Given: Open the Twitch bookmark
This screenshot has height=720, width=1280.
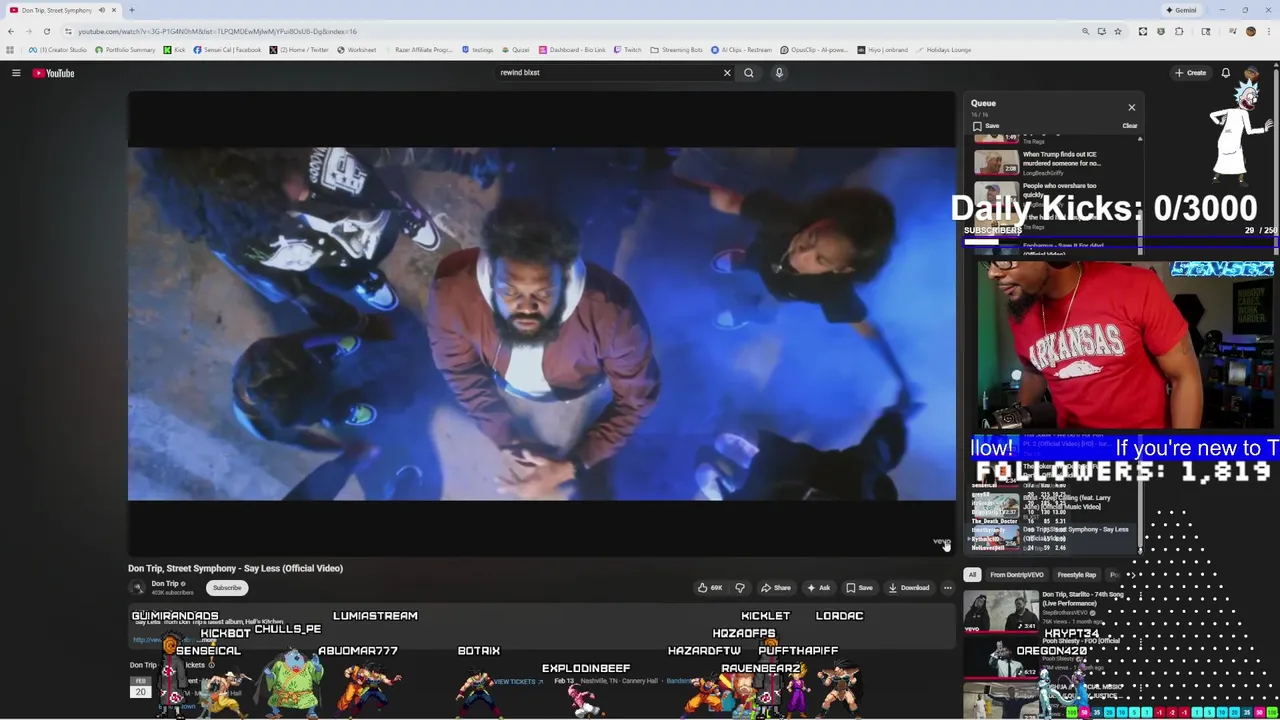Looking at the screenshot, I should click(x=627, y=50).
